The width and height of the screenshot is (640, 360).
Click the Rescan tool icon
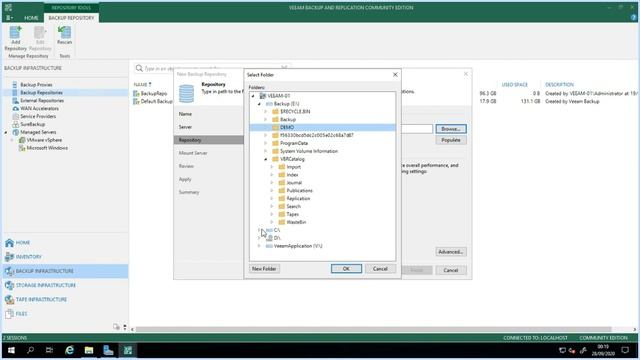click(64, 36)
